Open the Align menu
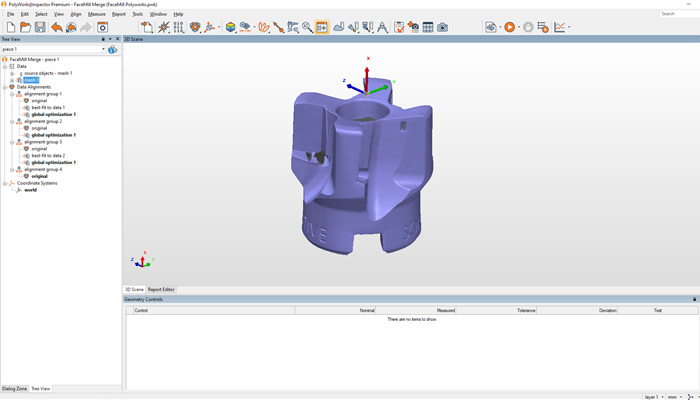The height and width of the screenshot is (400, 700). 76,14
